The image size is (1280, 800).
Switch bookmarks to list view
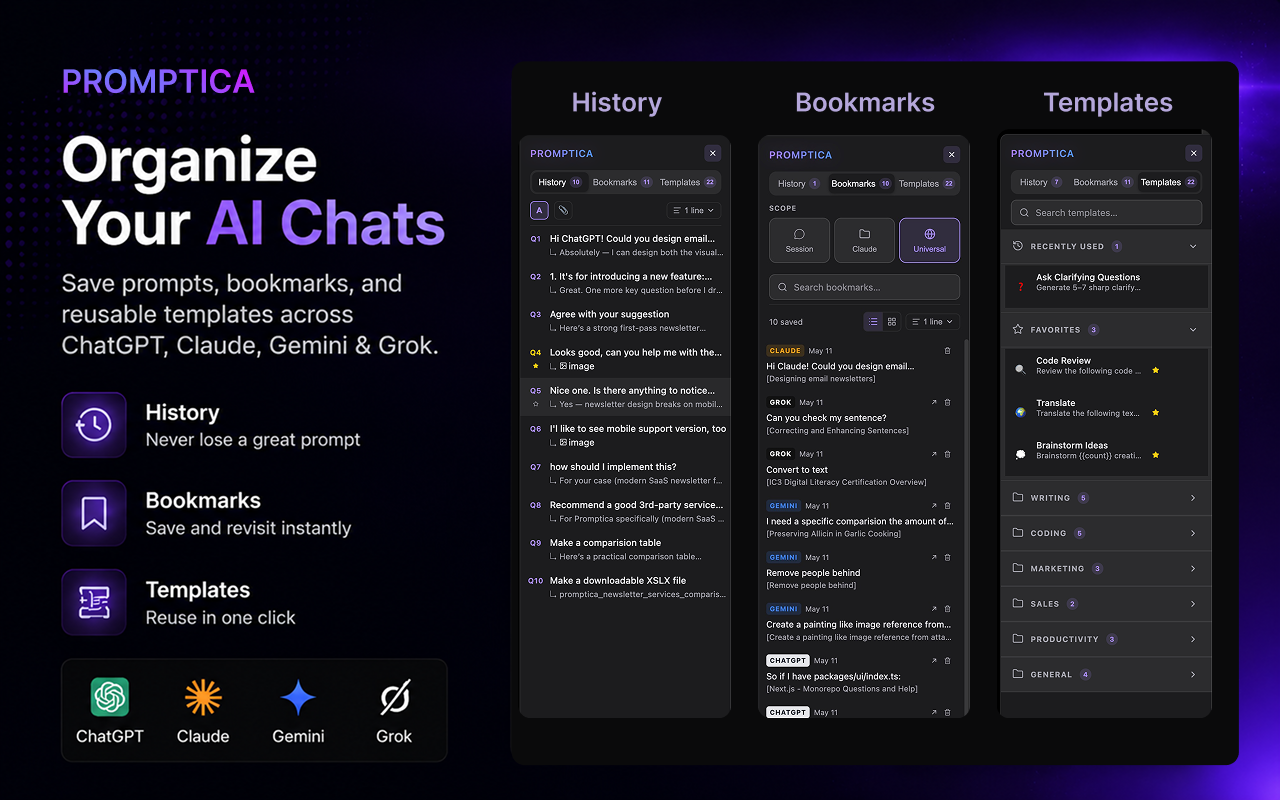(873, 322)
